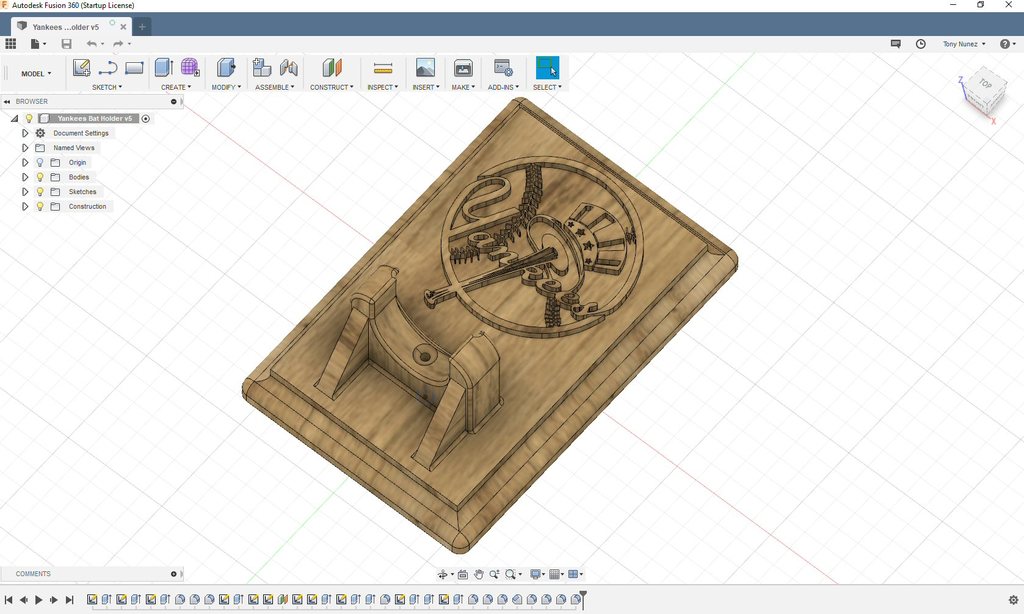Viewport: 1024px width, 614px height.
Task: Click the Fit zoom window icon
Action: click(x=511, y=574)
